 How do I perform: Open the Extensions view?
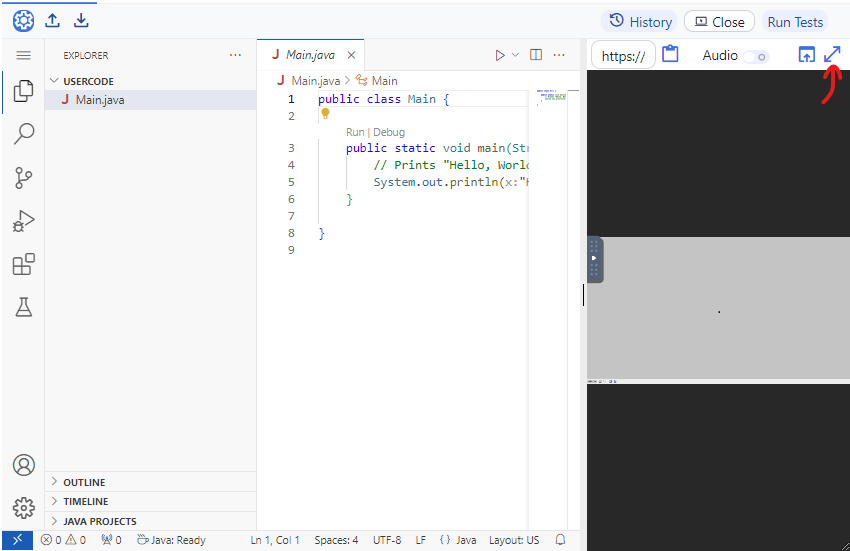tap(23, 264)
